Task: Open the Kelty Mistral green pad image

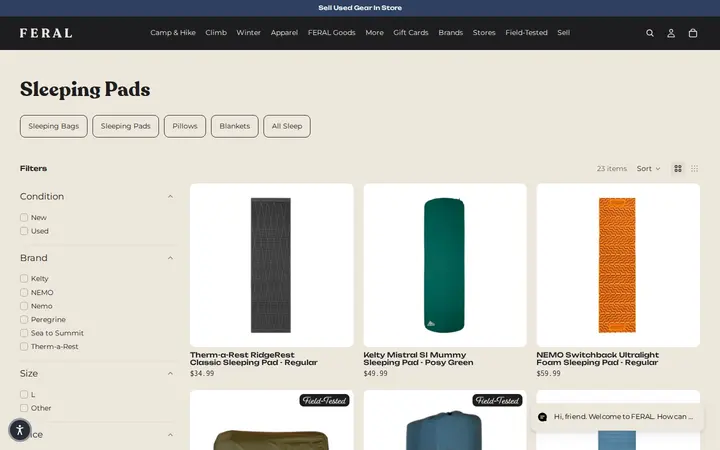Action: point(445,265)
